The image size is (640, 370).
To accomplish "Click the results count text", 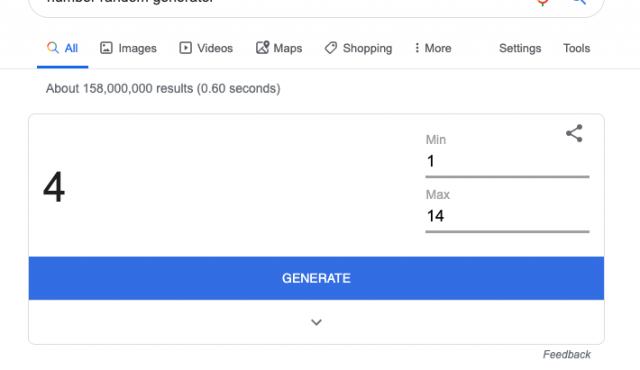I will click(x=163, y=89).
